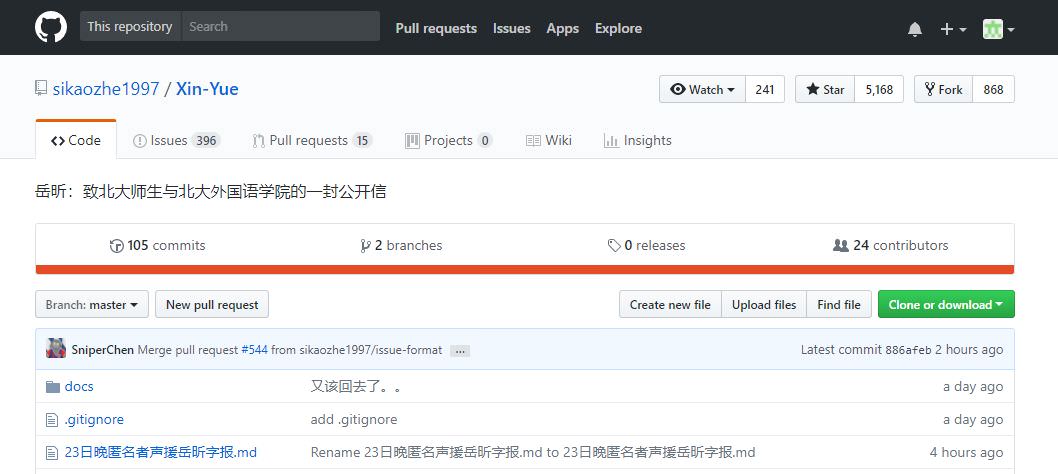Open the plus create-new dropdown
This screenshot has width=1058, height=474.
(x=953, y=29)
